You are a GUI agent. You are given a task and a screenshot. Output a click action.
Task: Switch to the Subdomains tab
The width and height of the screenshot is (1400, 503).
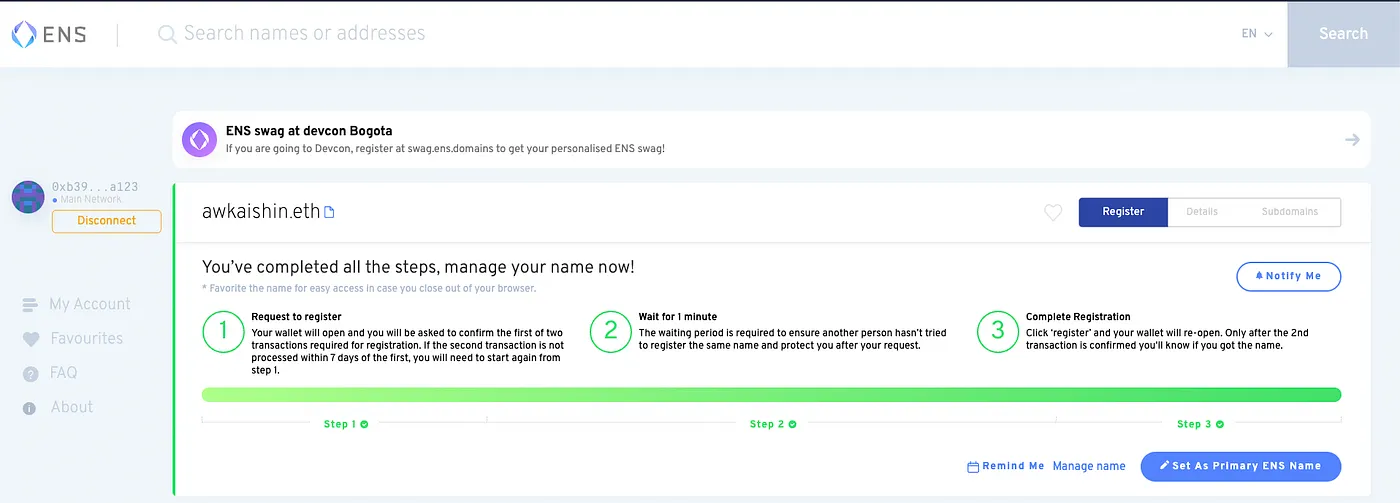(1290, 212)
